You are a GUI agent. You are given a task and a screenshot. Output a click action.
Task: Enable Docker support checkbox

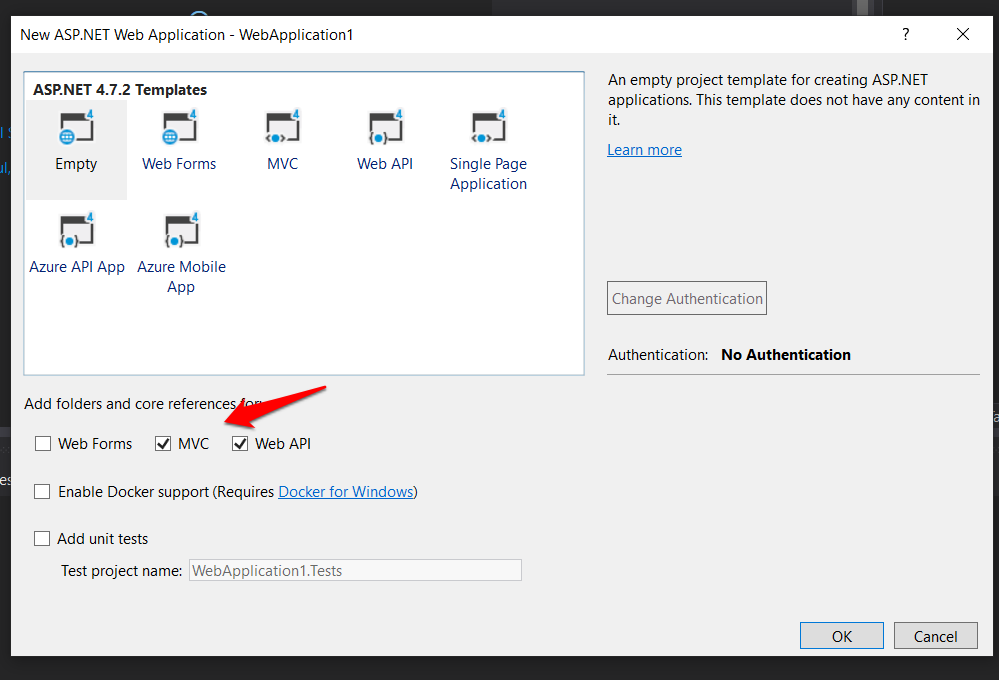tap(43, 492)
